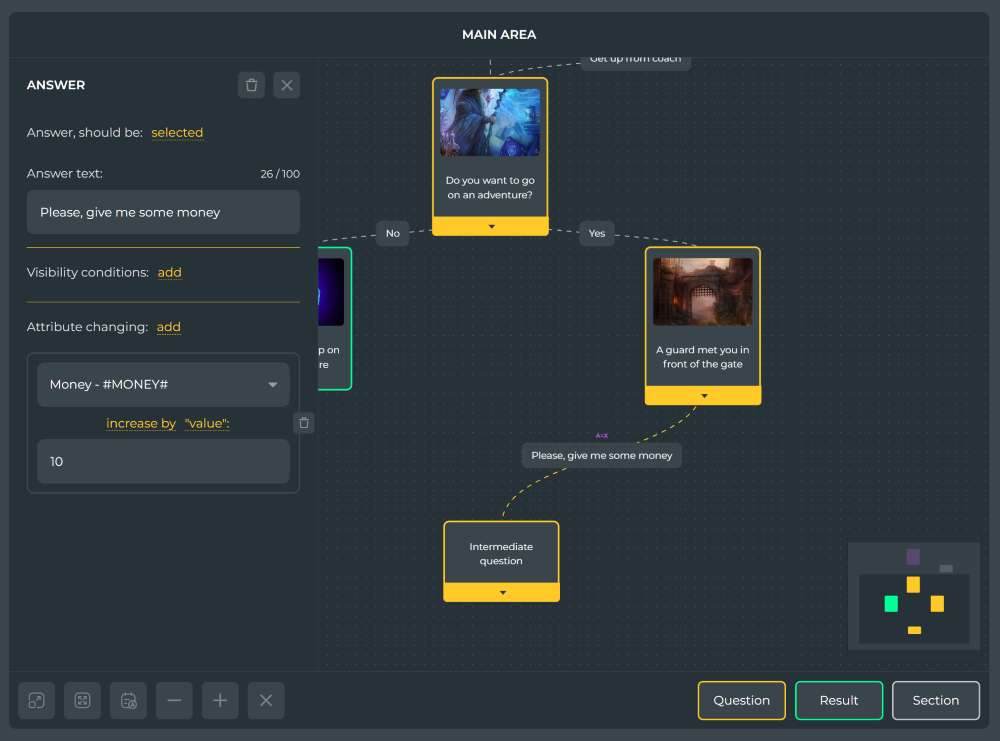Open the Money - #MONEY# attribute dropdown
The image size is (1000, 741).
(x=163, y=385)
